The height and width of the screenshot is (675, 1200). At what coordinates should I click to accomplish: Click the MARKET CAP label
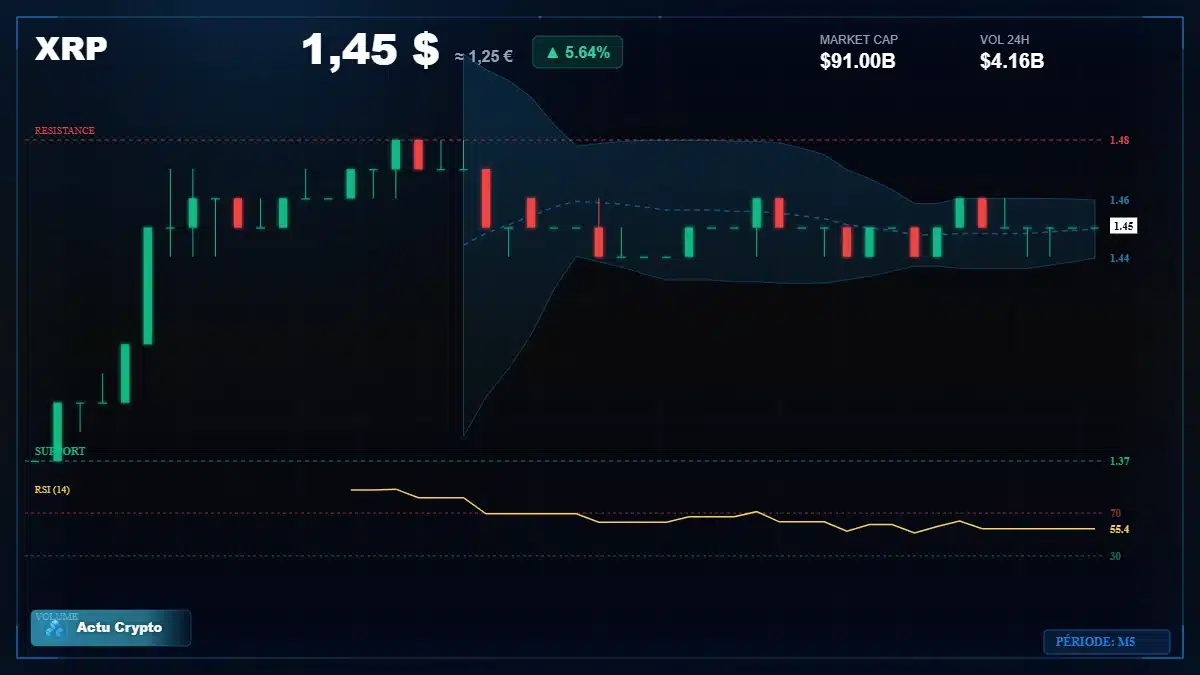pyautogui.click(x=859, y=40)
